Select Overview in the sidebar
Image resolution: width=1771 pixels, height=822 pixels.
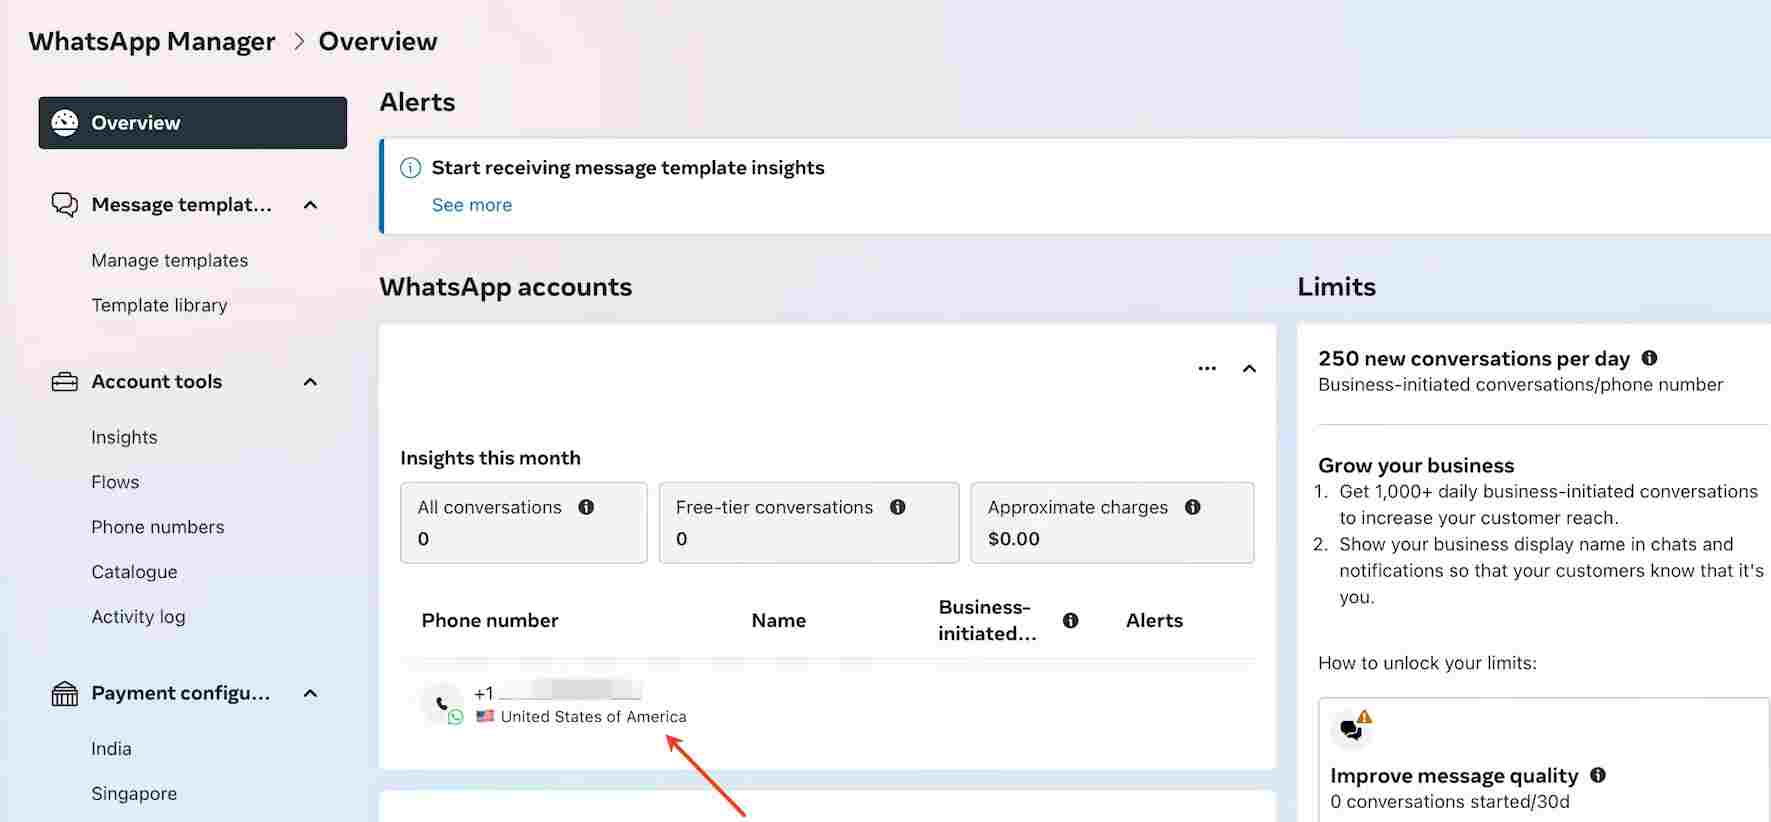click(x=193, y=123)
